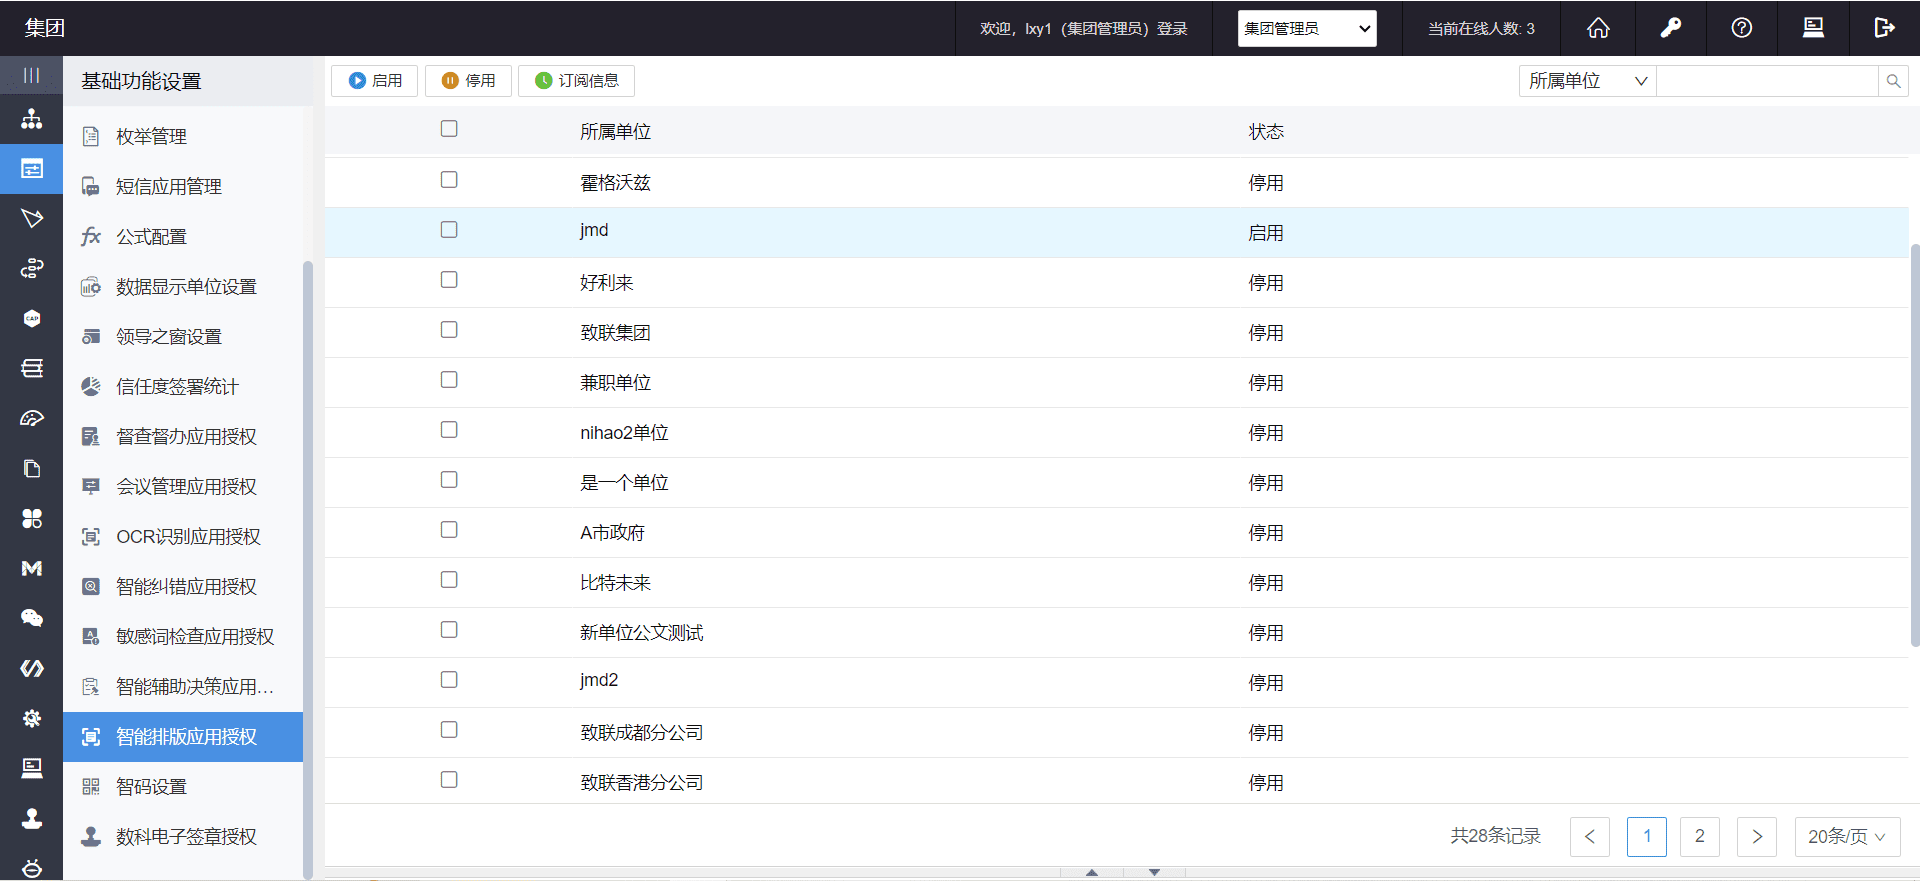Go to next page arrow
Image resolution: width=1920 pixels, height=881 pixels.
(x=1757, y=837)
